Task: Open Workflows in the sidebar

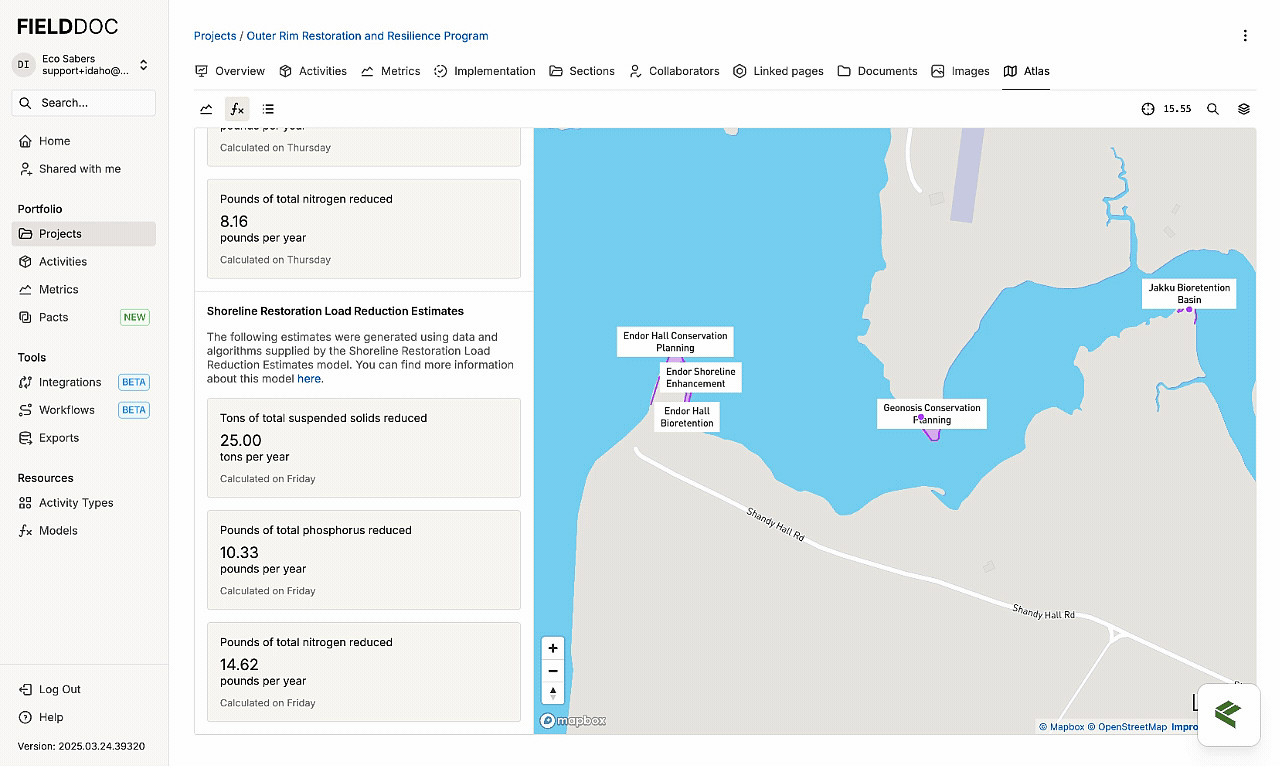Action: tap(67, 410)
